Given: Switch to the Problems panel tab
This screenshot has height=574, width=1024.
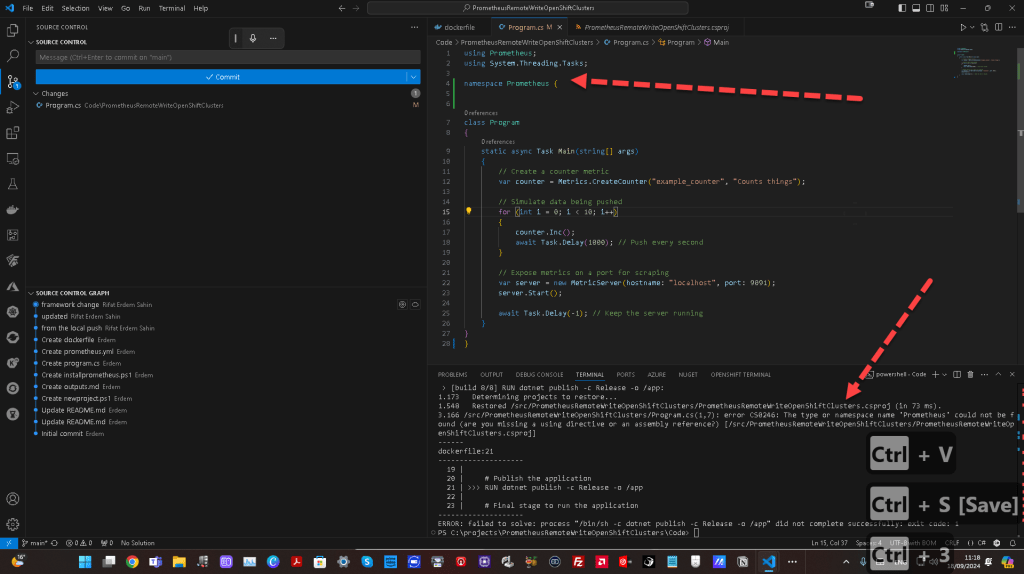Looking at the screenshot, I should tap(453, 375).
